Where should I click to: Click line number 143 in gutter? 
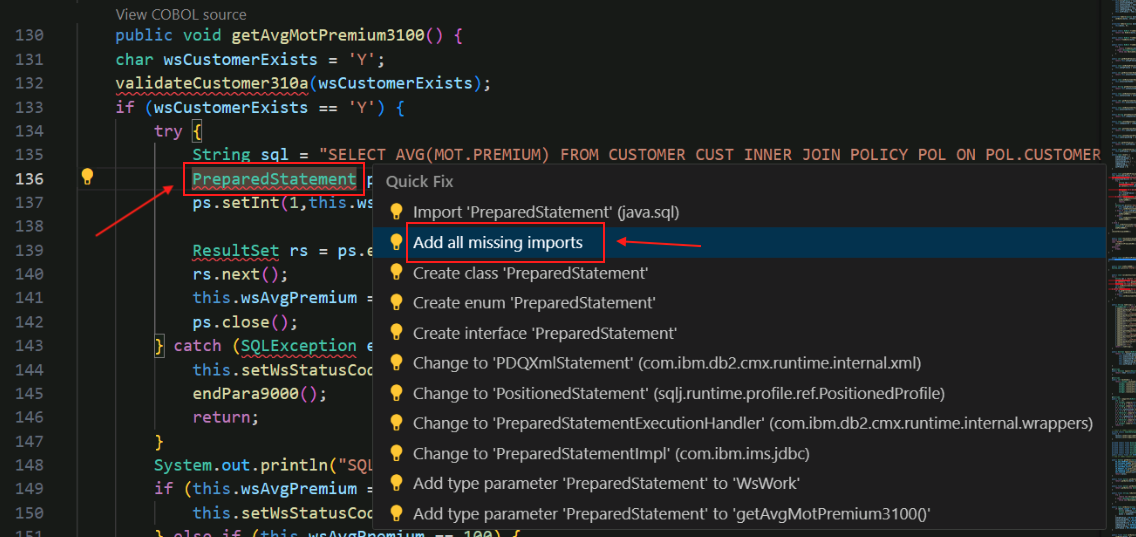pyautogui.click(x=30, y=346)
